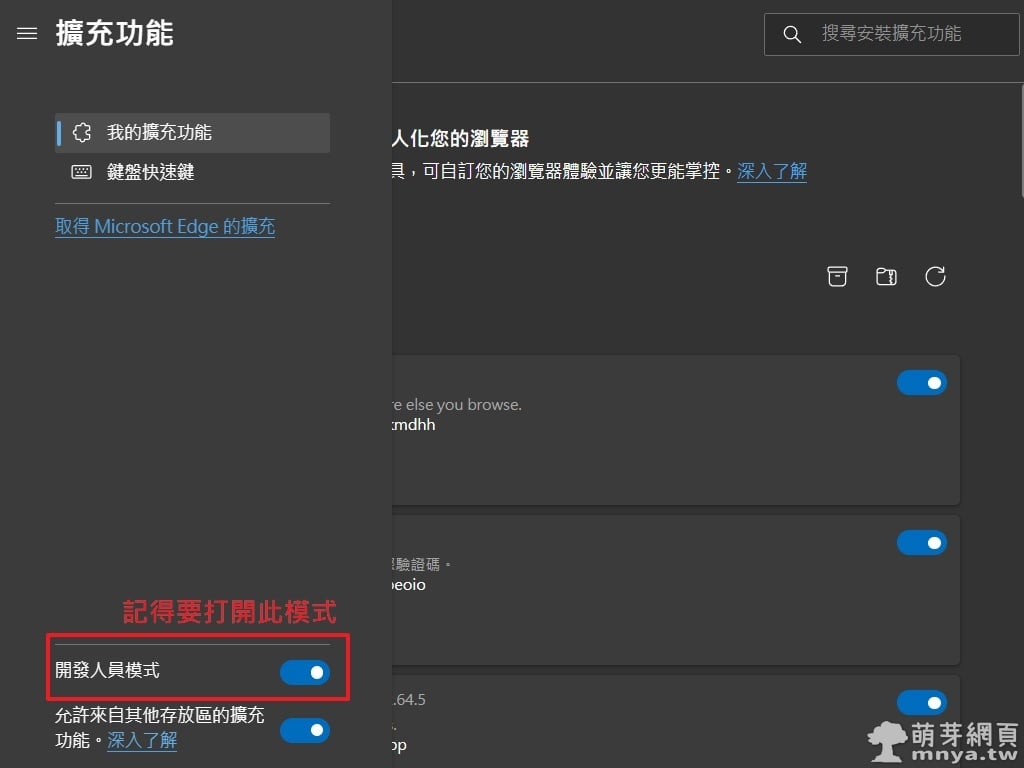The image size is (1024, 768).
Task: Open the 取得 Microsoft Edge 的擴充 link
Action: [165, 227]
